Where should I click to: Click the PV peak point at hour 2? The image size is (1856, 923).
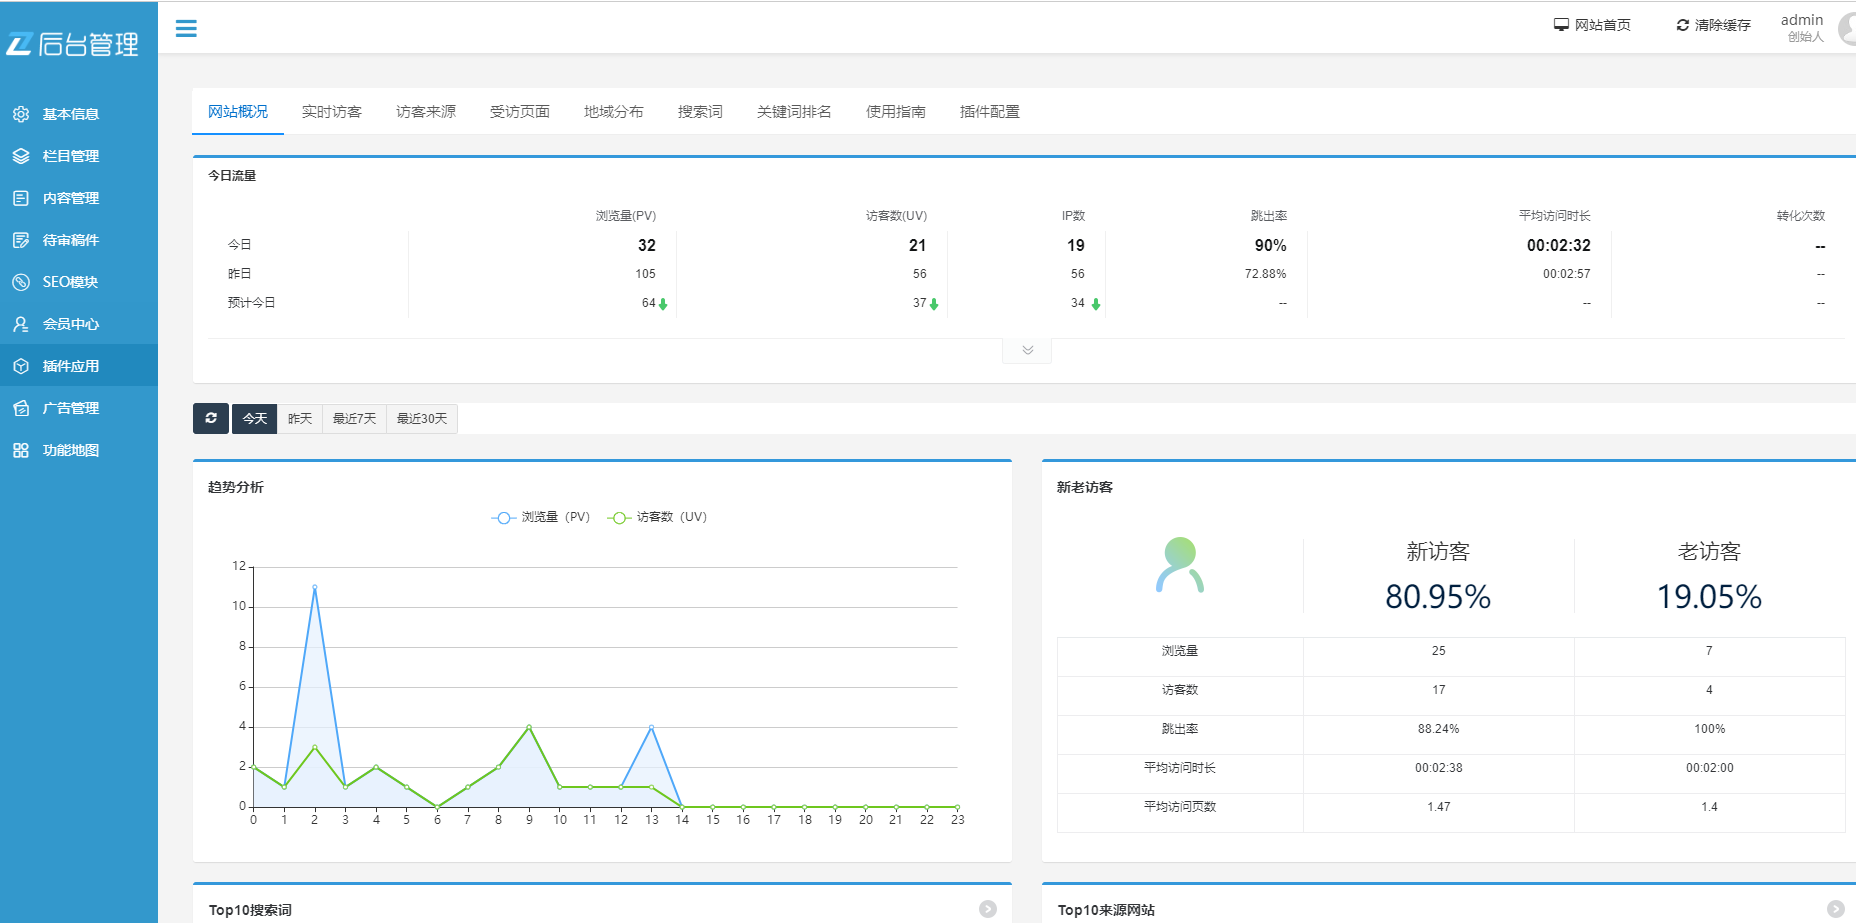[x=315, y=587]
